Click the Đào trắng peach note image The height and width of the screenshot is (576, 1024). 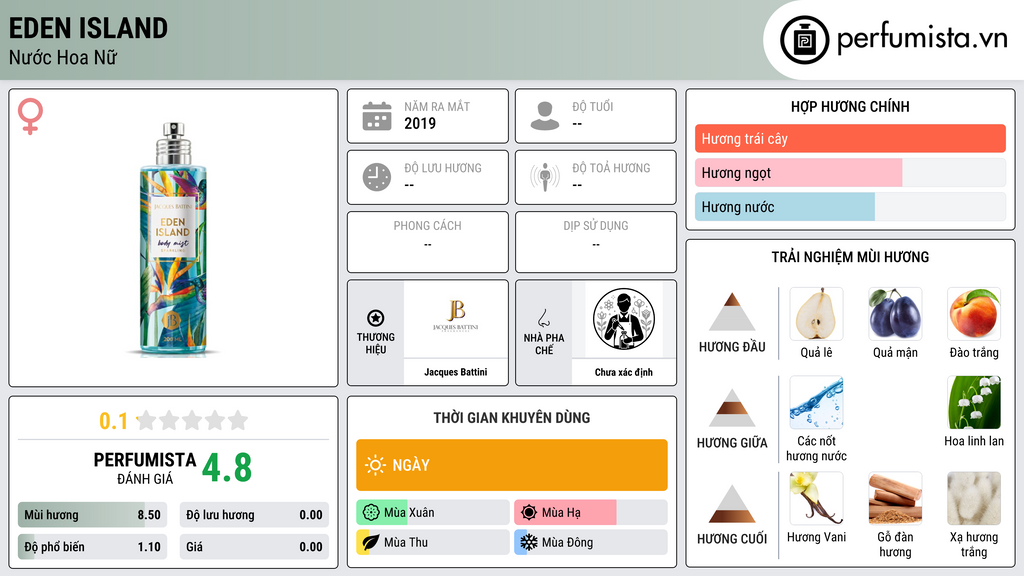point(974,313)
